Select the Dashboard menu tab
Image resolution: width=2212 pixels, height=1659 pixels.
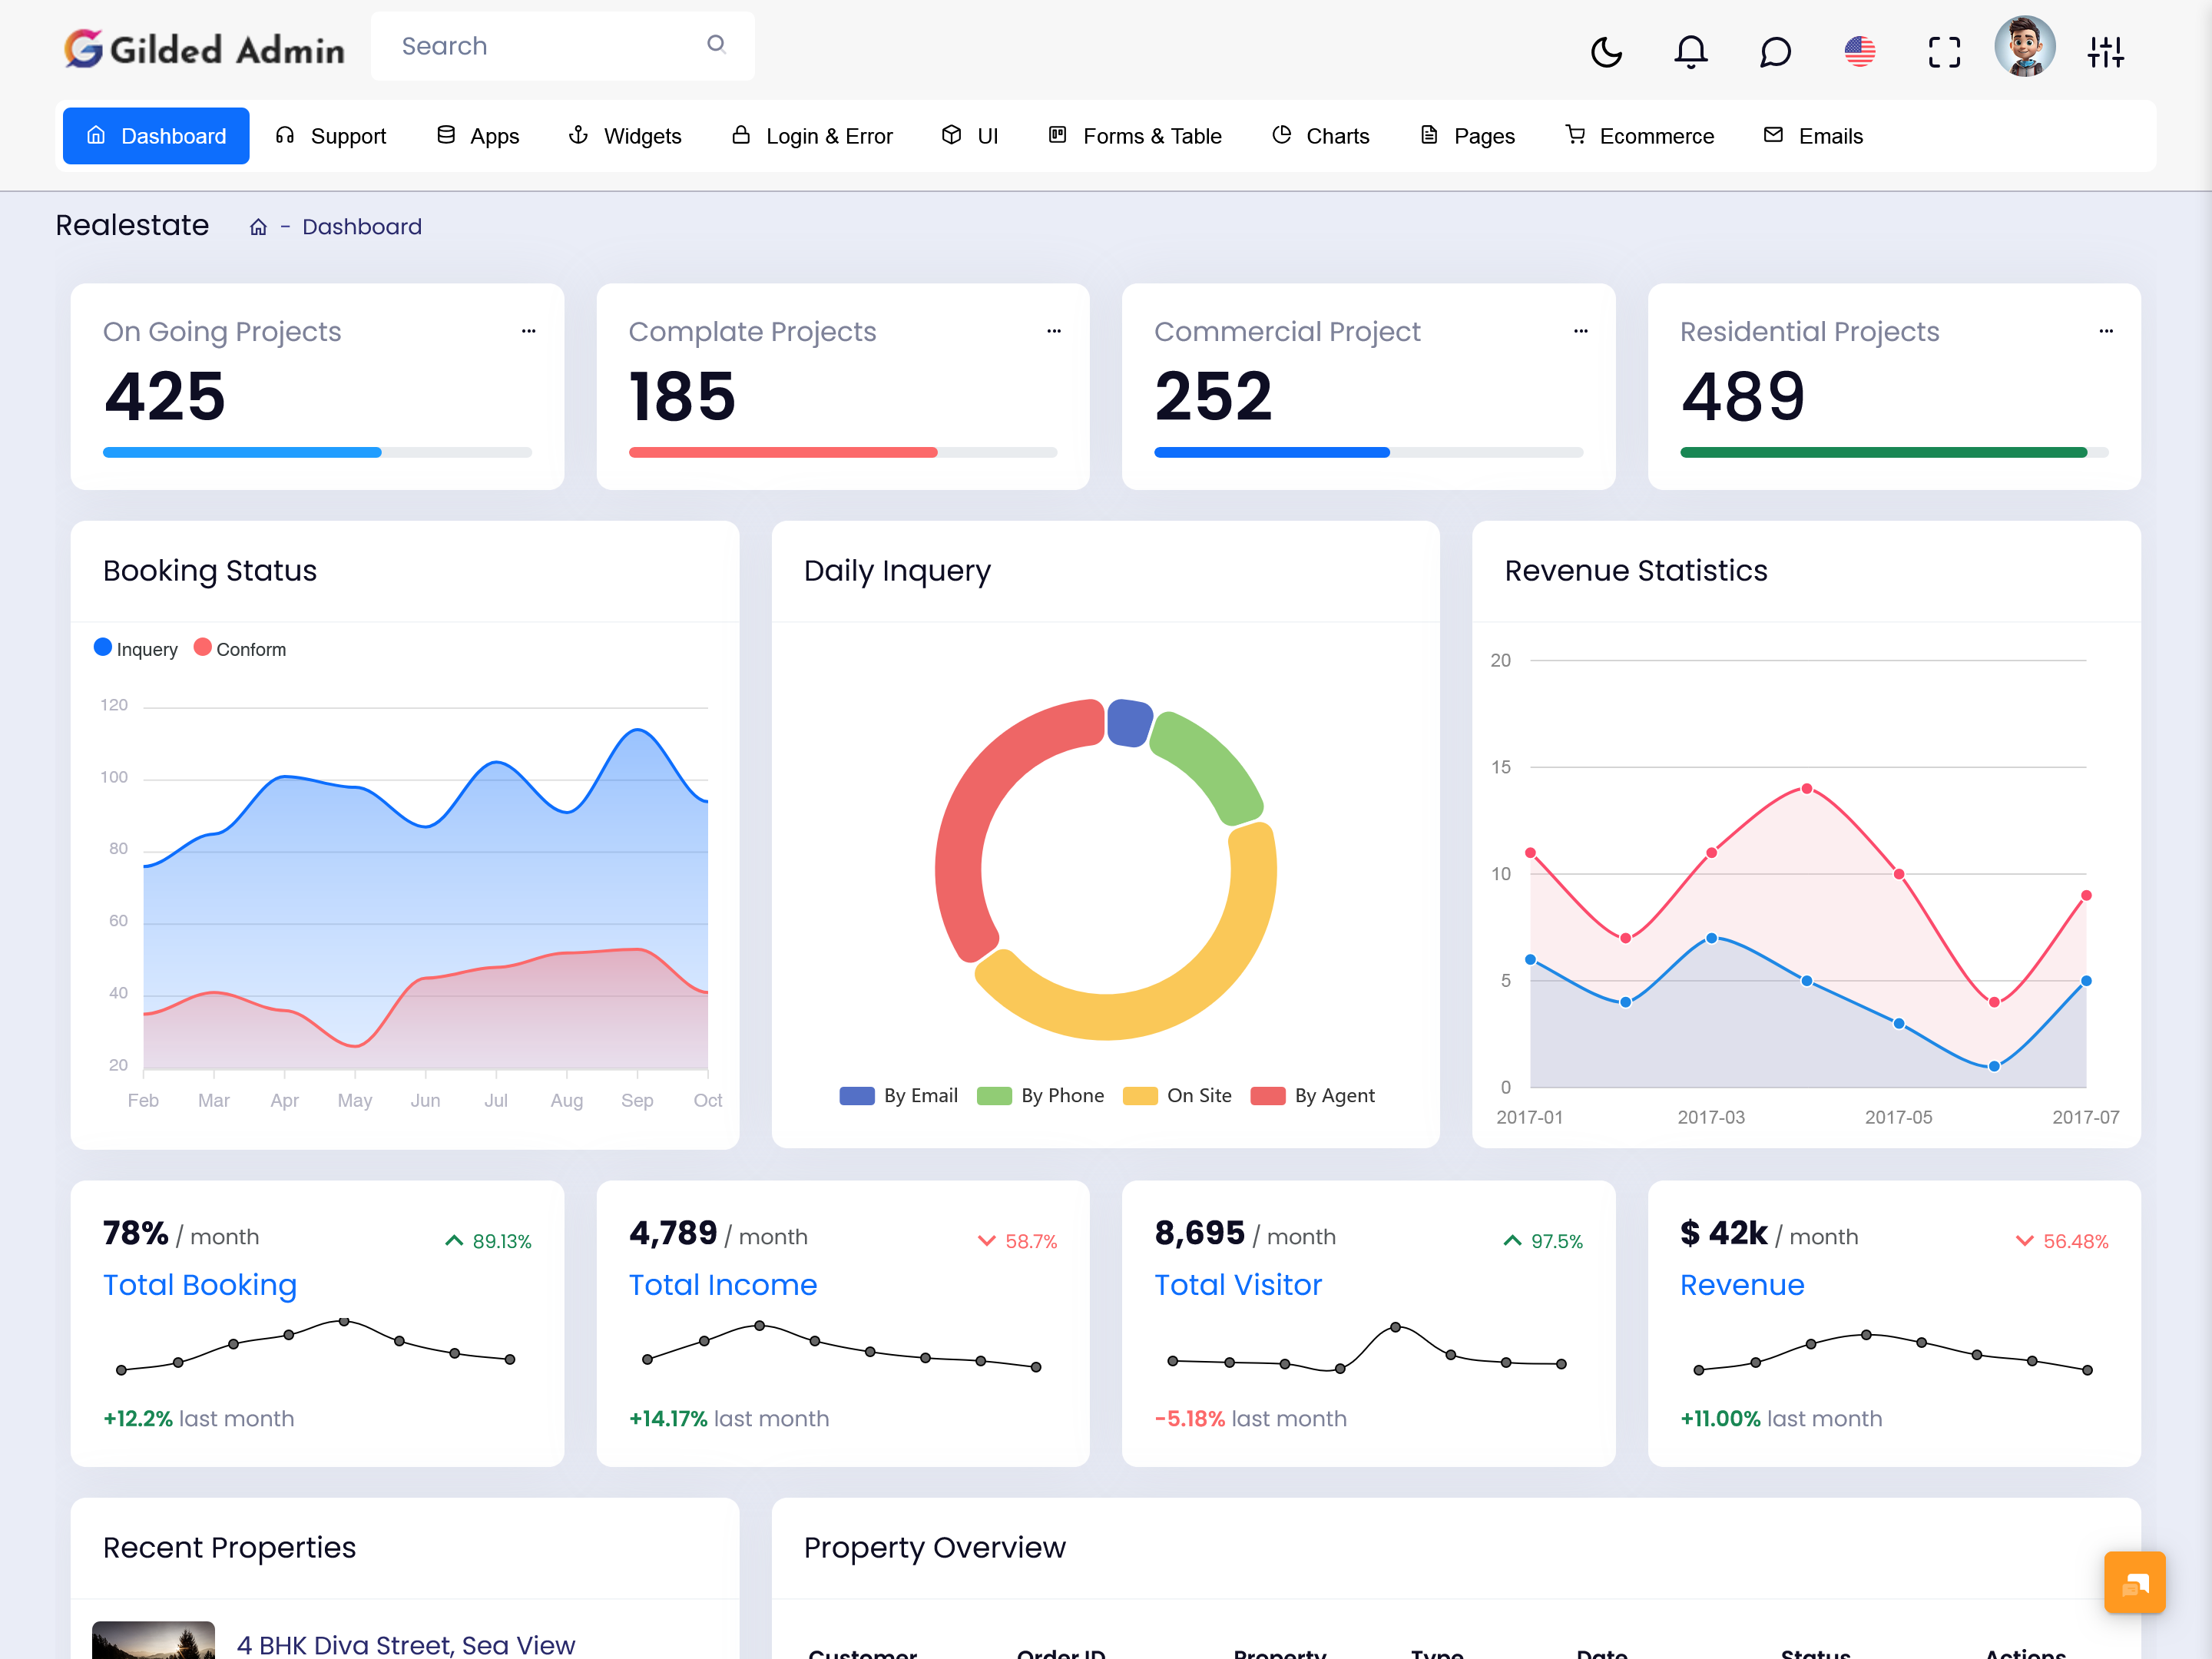coord(156,136)
